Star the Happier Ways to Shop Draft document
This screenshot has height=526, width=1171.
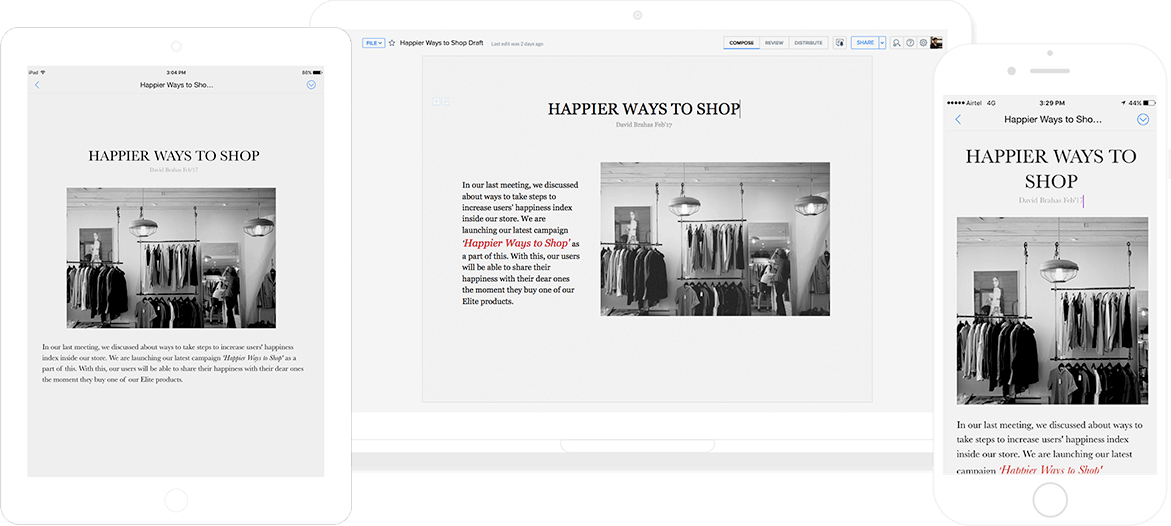392,43
